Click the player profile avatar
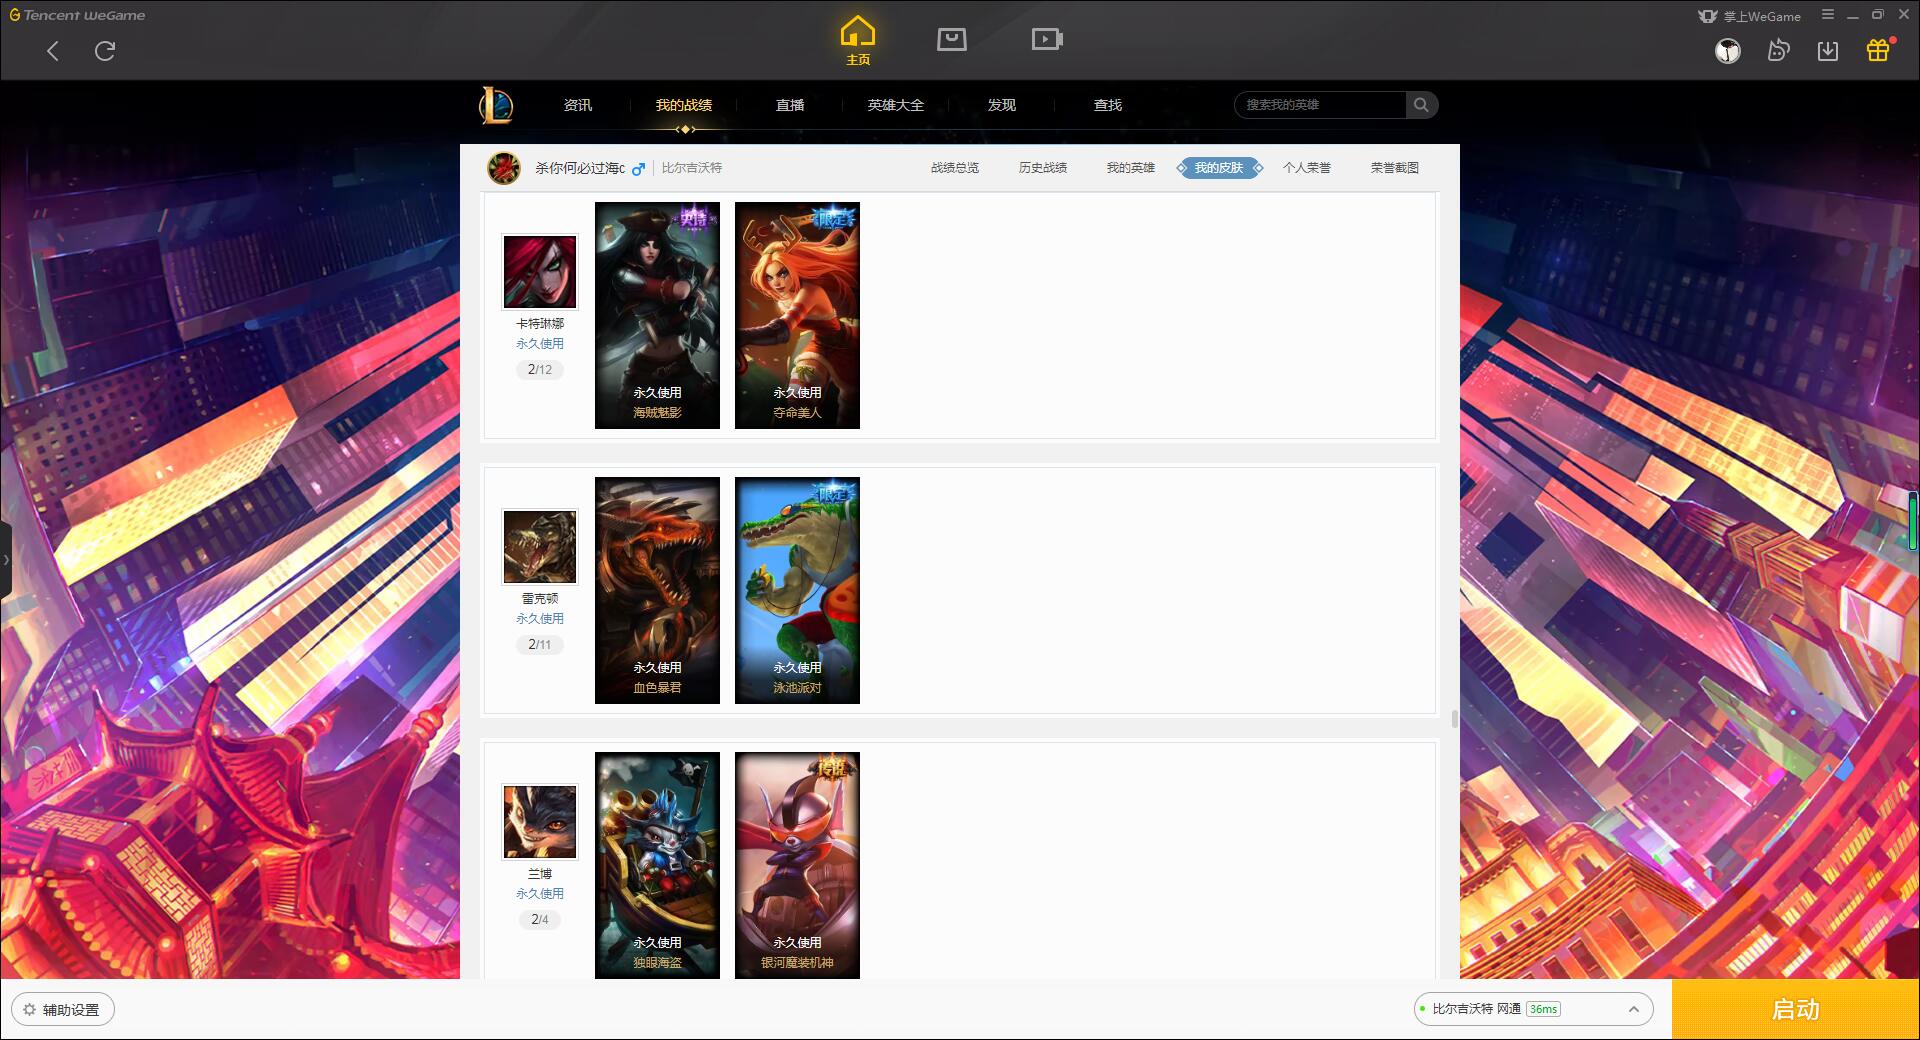This screenshot has height=1040, width=1920. [x=504, y=168]
